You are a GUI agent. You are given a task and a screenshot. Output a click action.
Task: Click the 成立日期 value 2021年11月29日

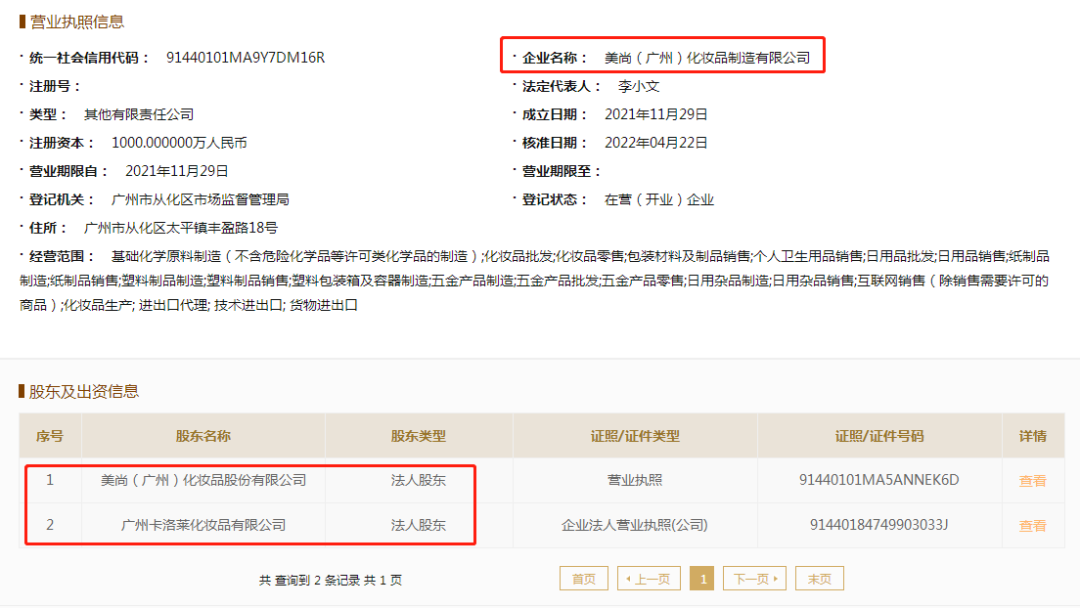[656, 114]
